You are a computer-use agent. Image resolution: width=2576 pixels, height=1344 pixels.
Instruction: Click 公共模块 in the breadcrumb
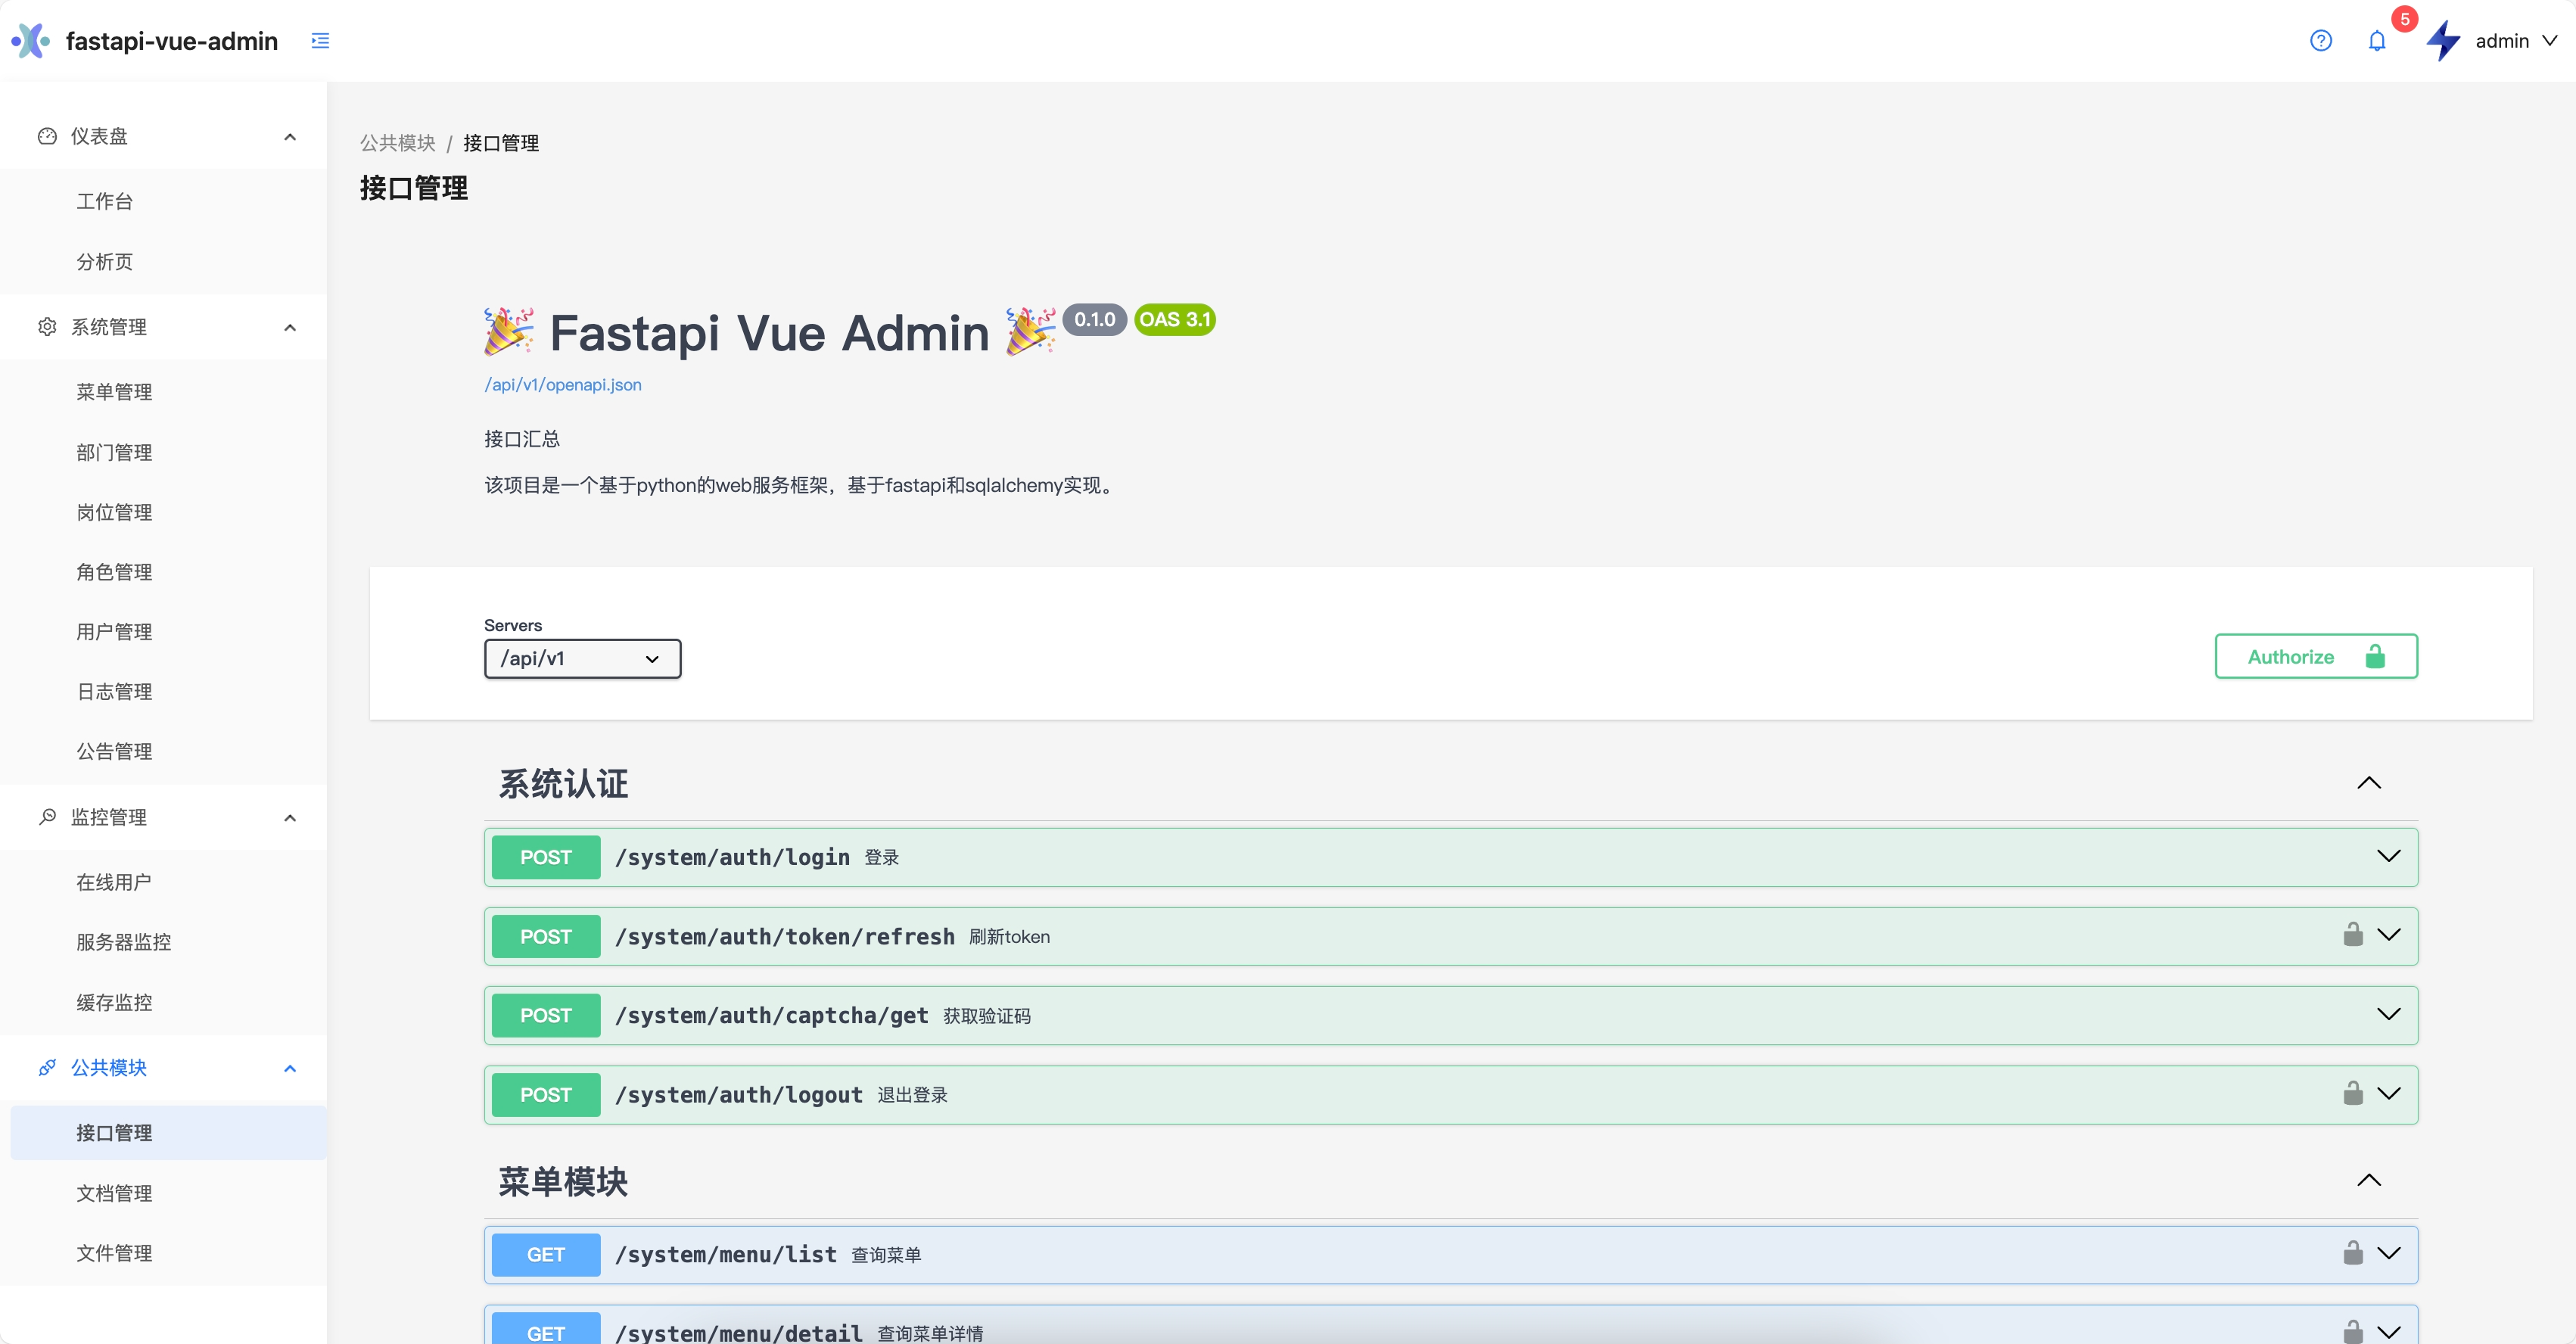click(x=398, y=143)
